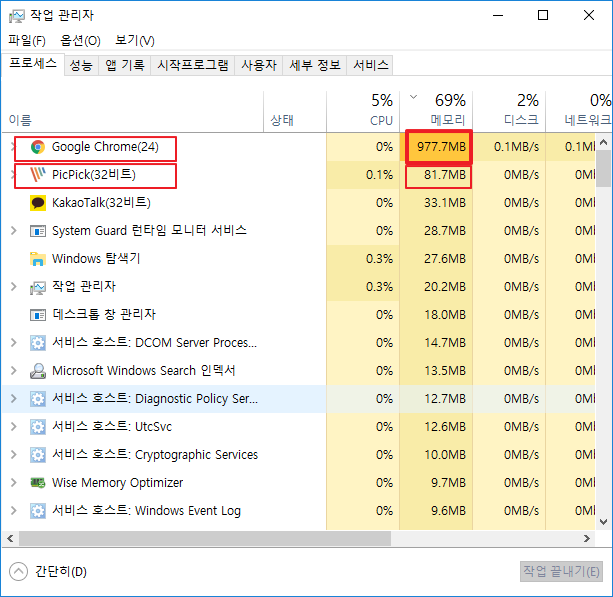
Task: Select the KakaoTalk(32비트) process name
Action: (x=101, y=203)
